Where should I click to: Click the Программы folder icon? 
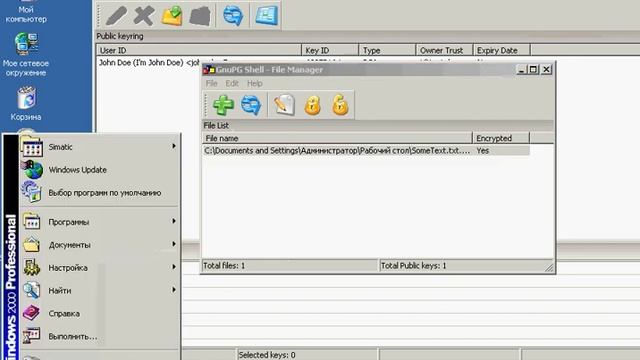click(x=31, y=222)
